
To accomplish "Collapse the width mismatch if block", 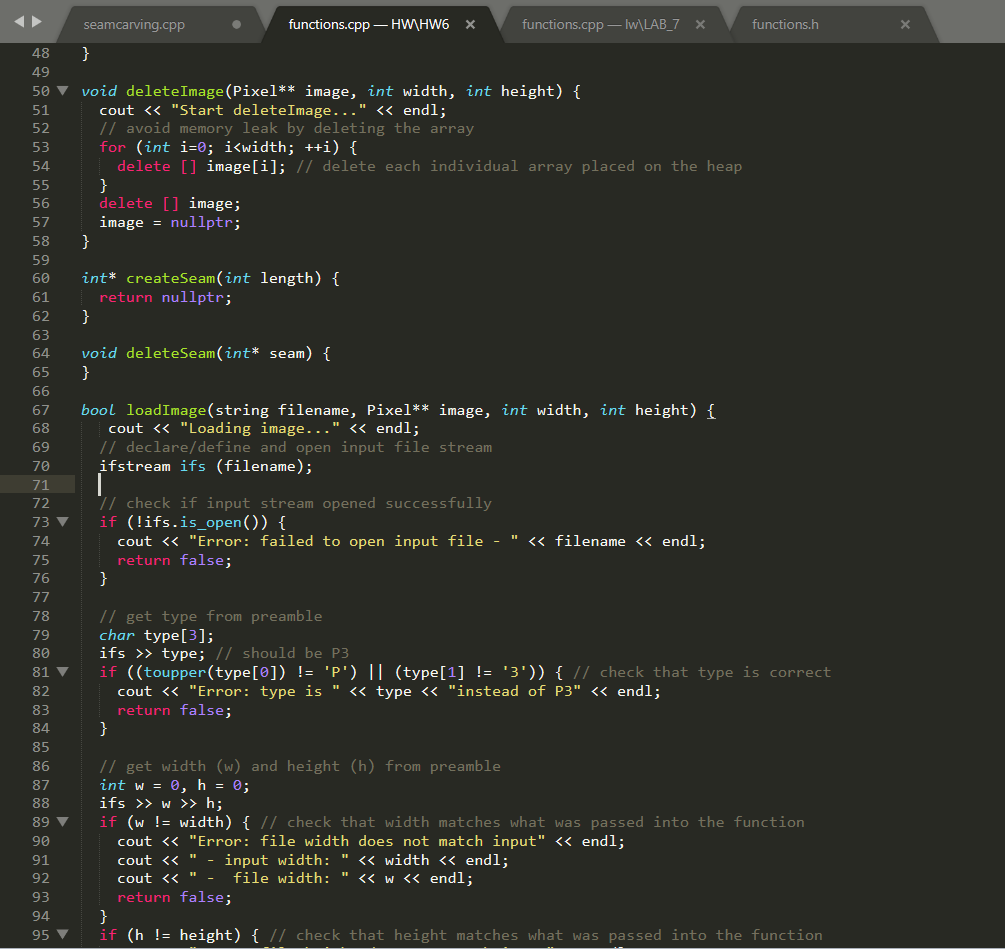I will coord(62,822).
